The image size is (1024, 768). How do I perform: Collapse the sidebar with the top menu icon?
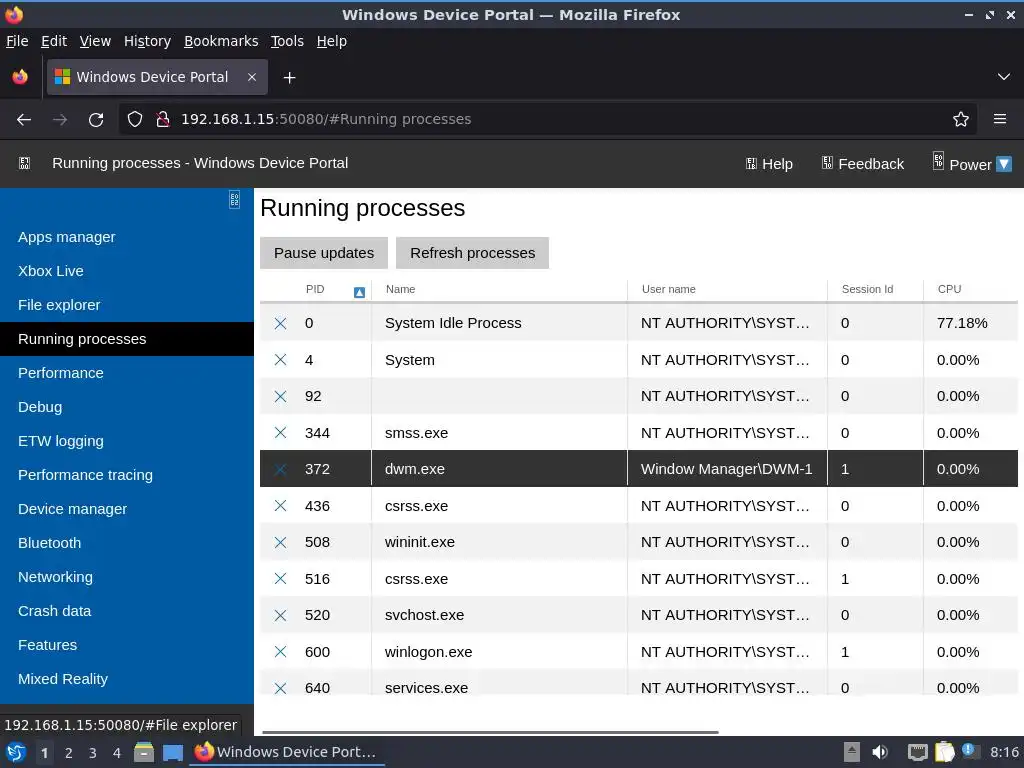point(234,199)
